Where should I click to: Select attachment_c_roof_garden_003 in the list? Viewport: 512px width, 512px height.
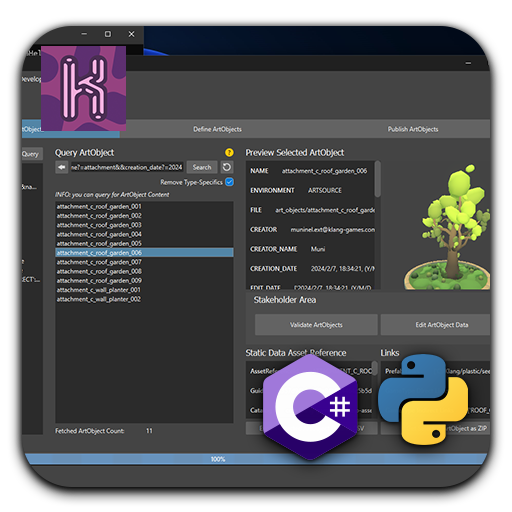[x=144, y=225]
